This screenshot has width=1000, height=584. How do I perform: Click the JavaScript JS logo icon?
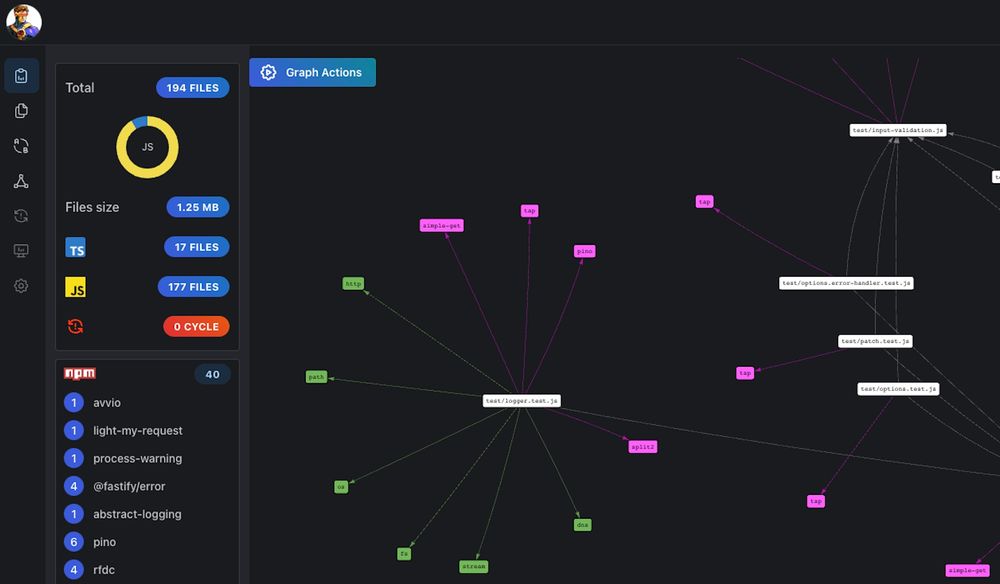[x=75, y=287]
